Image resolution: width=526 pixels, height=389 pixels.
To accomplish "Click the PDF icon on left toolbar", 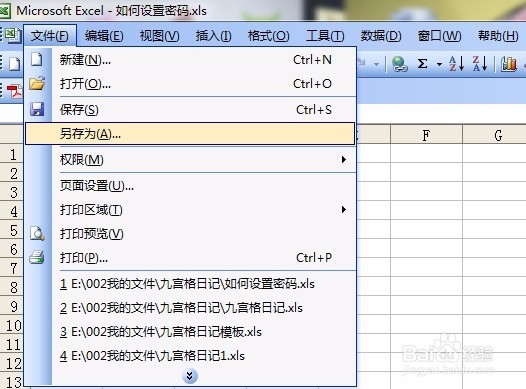I will (14, 91).
